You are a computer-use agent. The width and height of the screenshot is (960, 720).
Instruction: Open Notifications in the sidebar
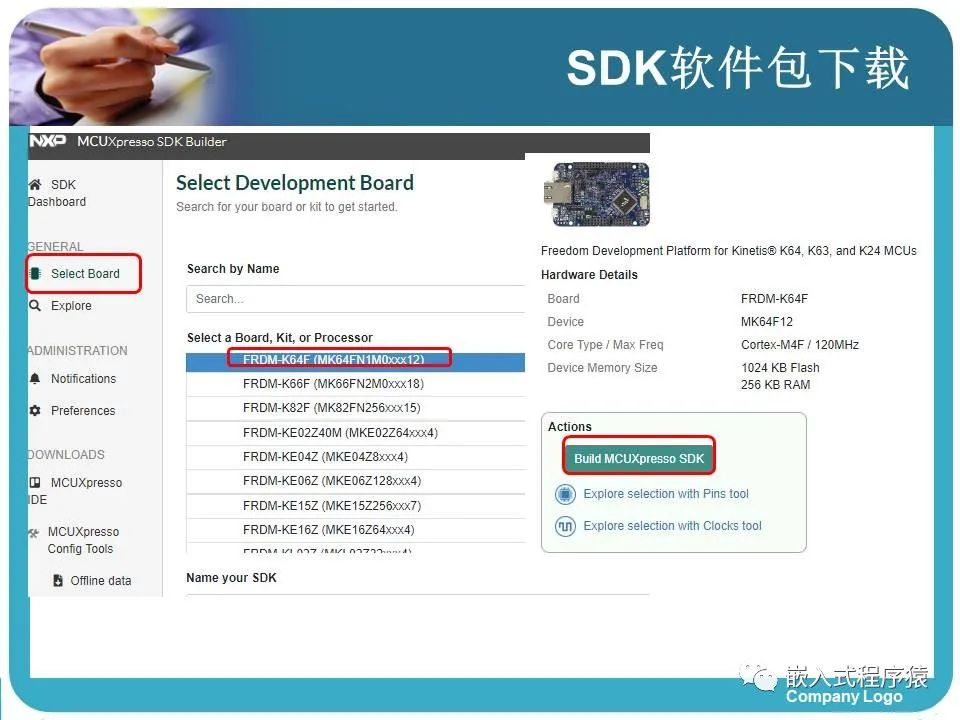click(x=83, y=379)
